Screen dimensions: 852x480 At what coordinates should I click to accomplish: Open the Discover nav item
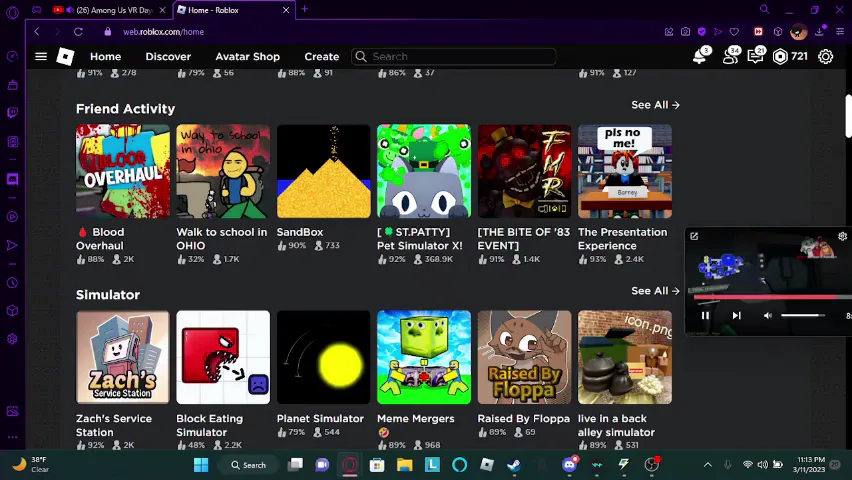[x=168, y=57]
